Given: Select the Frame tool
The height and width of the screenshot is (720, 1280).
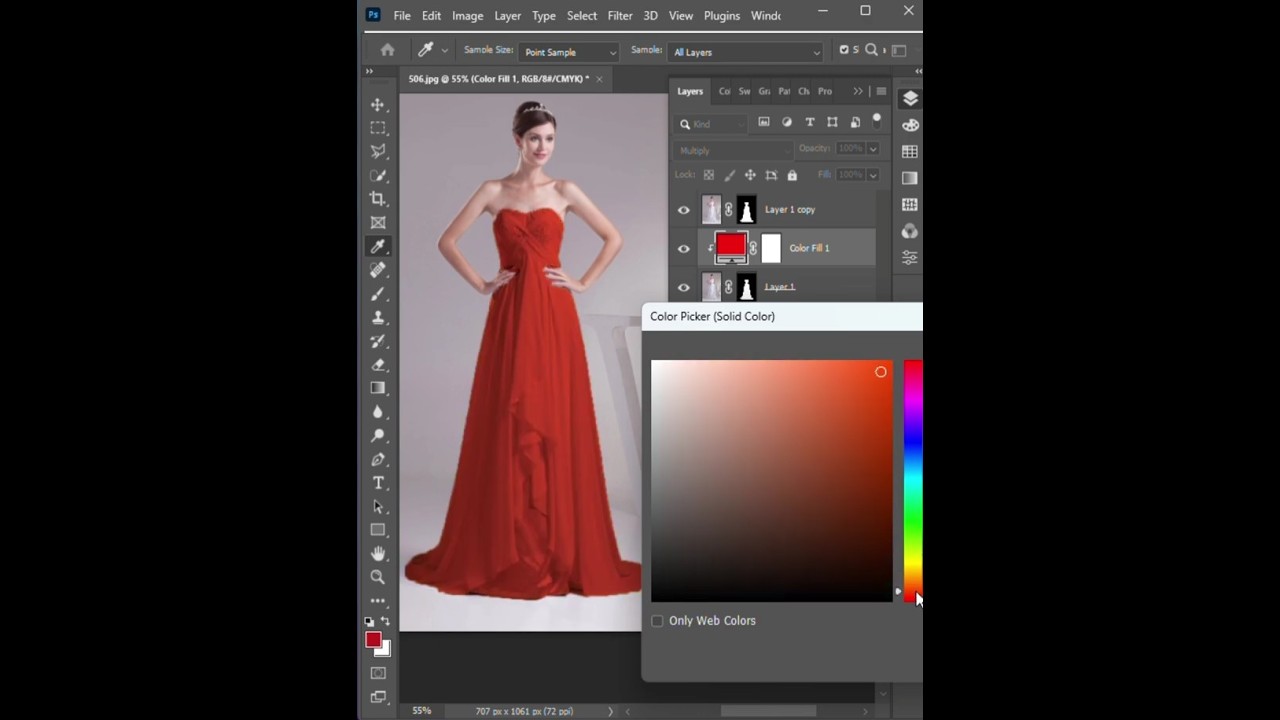Looking at the screenshot, I should (378, 223).
